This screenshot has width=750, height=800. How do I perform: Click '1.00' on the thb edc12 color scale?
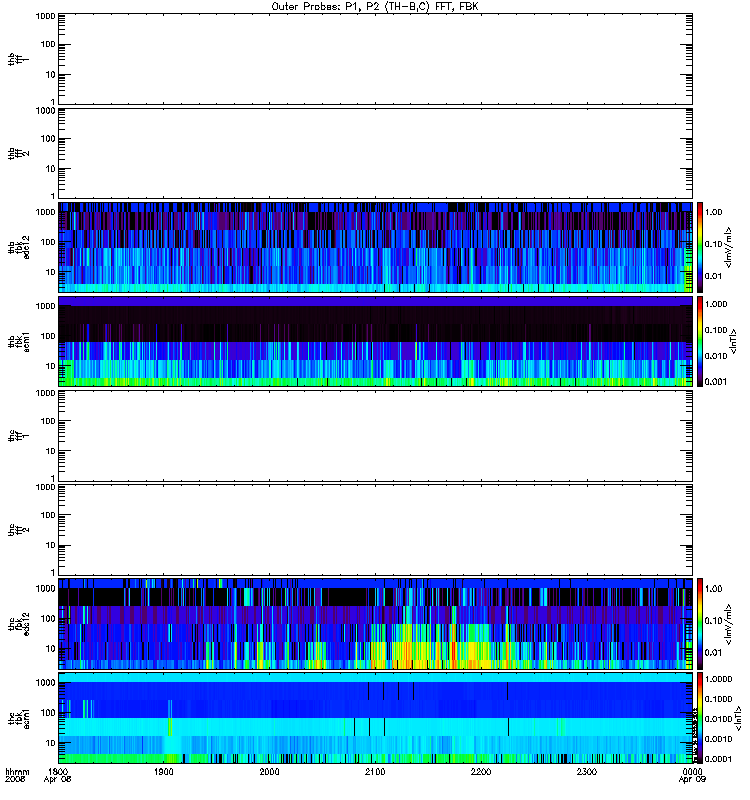pos(713,212)
